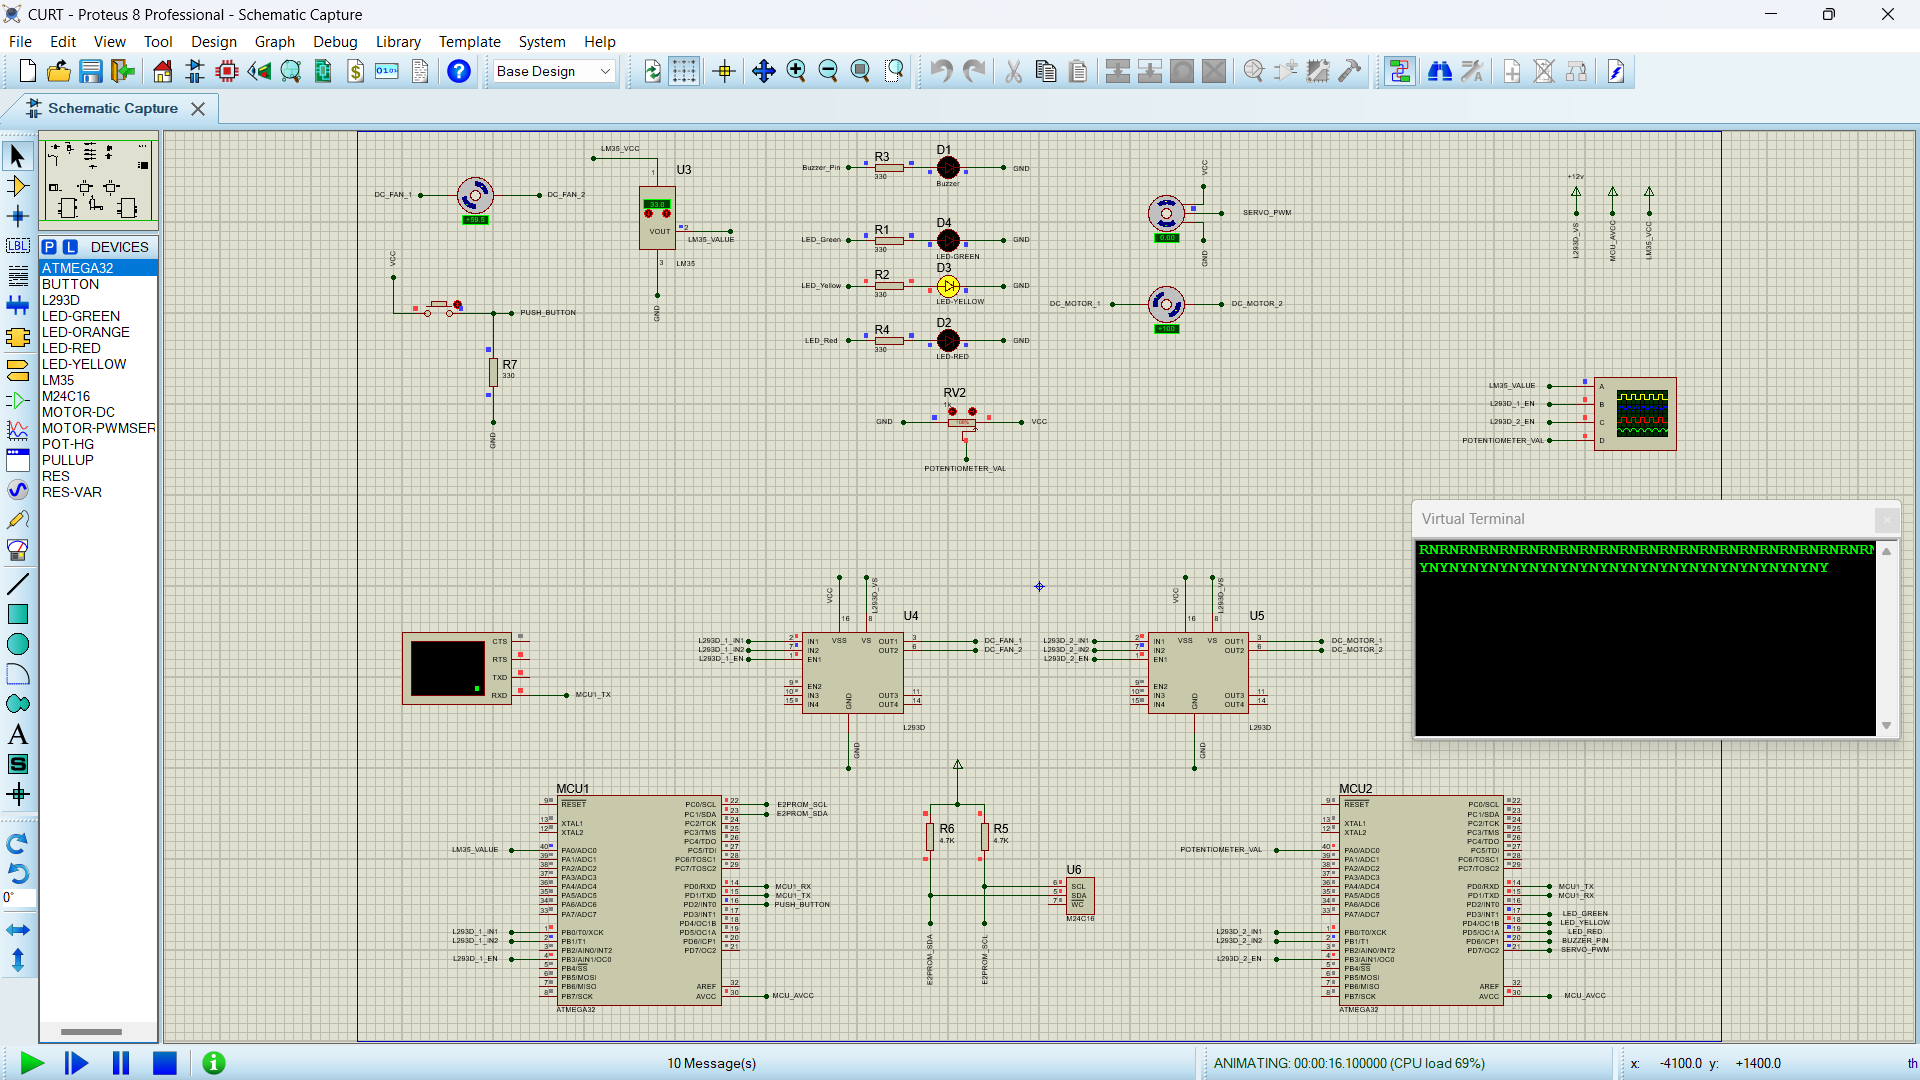
Task: Activate the Virtual Instruments Mode tool
Action: pyautogui.click(x=17, y=550)
